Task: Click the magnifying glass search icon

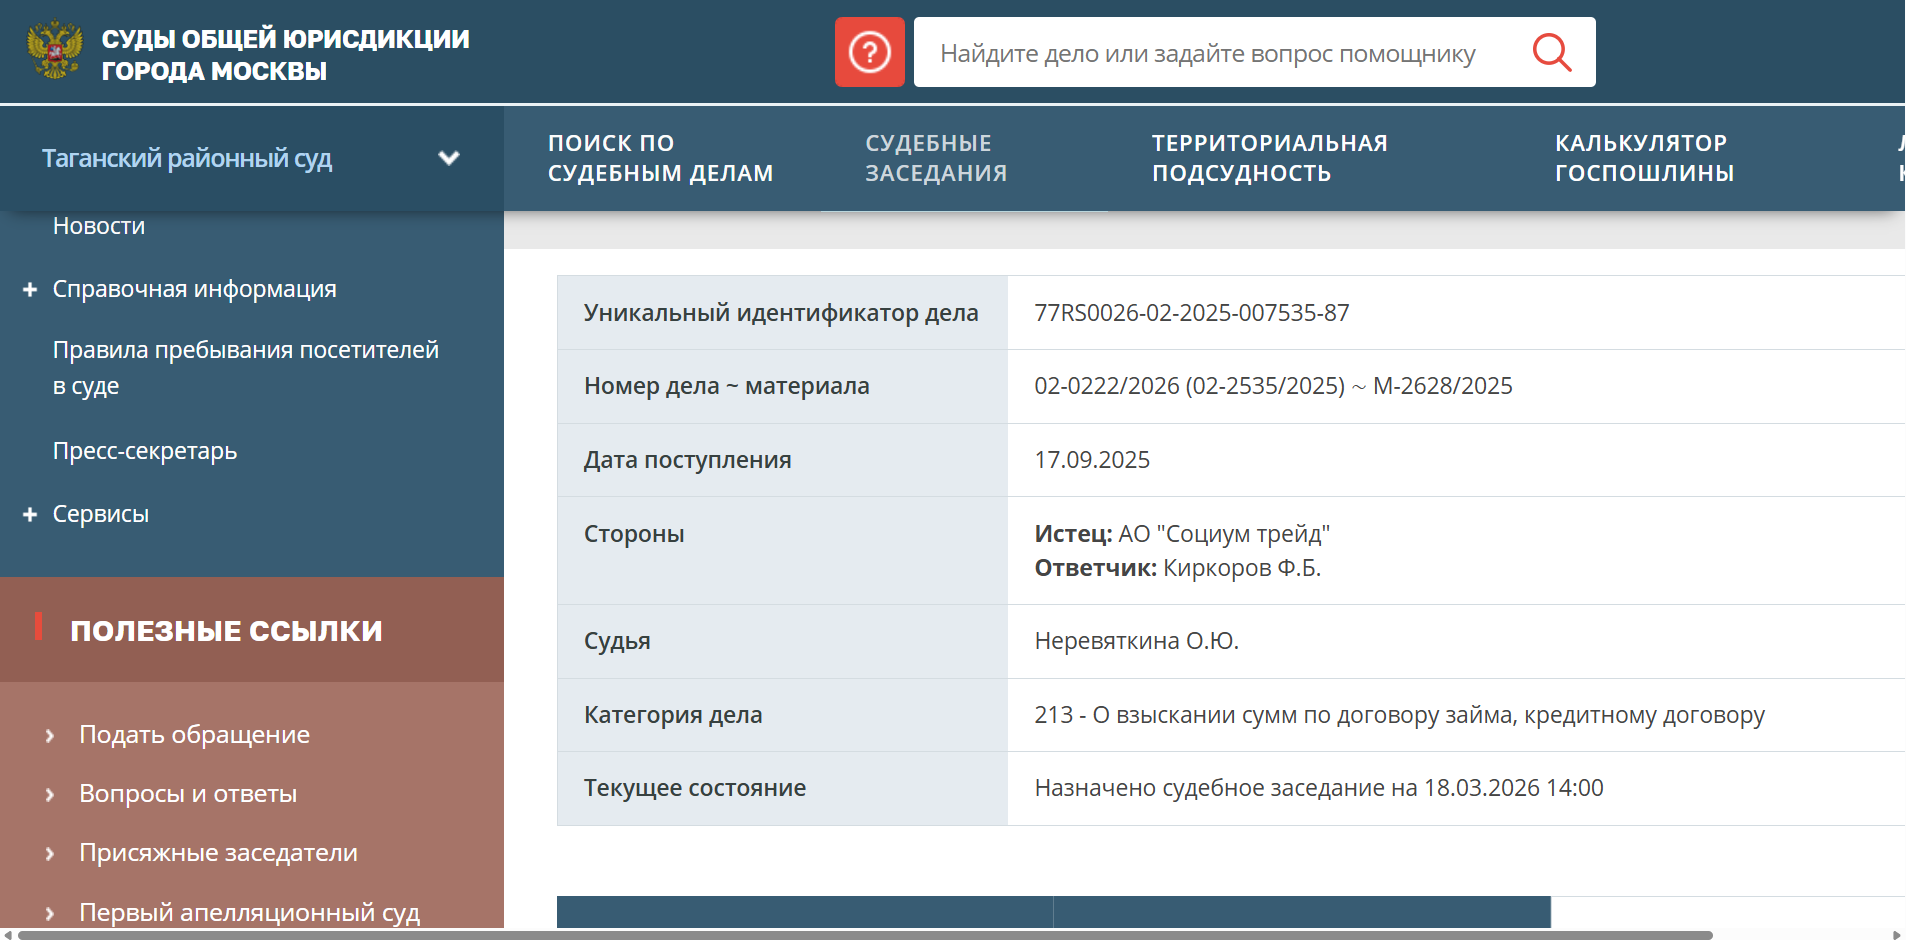Action: [x=1551, y=52]
